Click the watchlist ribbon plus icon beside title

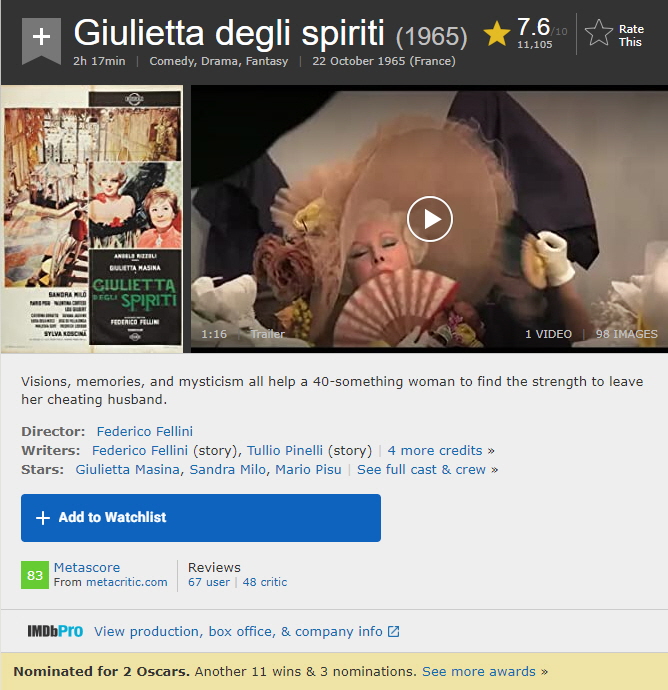tap(41, 40)
